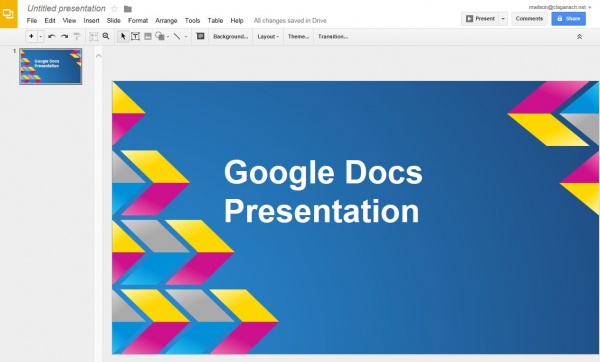Collapse the toolbar with double-chevron icon
600x362 pixels.
(x=579, y=37)
